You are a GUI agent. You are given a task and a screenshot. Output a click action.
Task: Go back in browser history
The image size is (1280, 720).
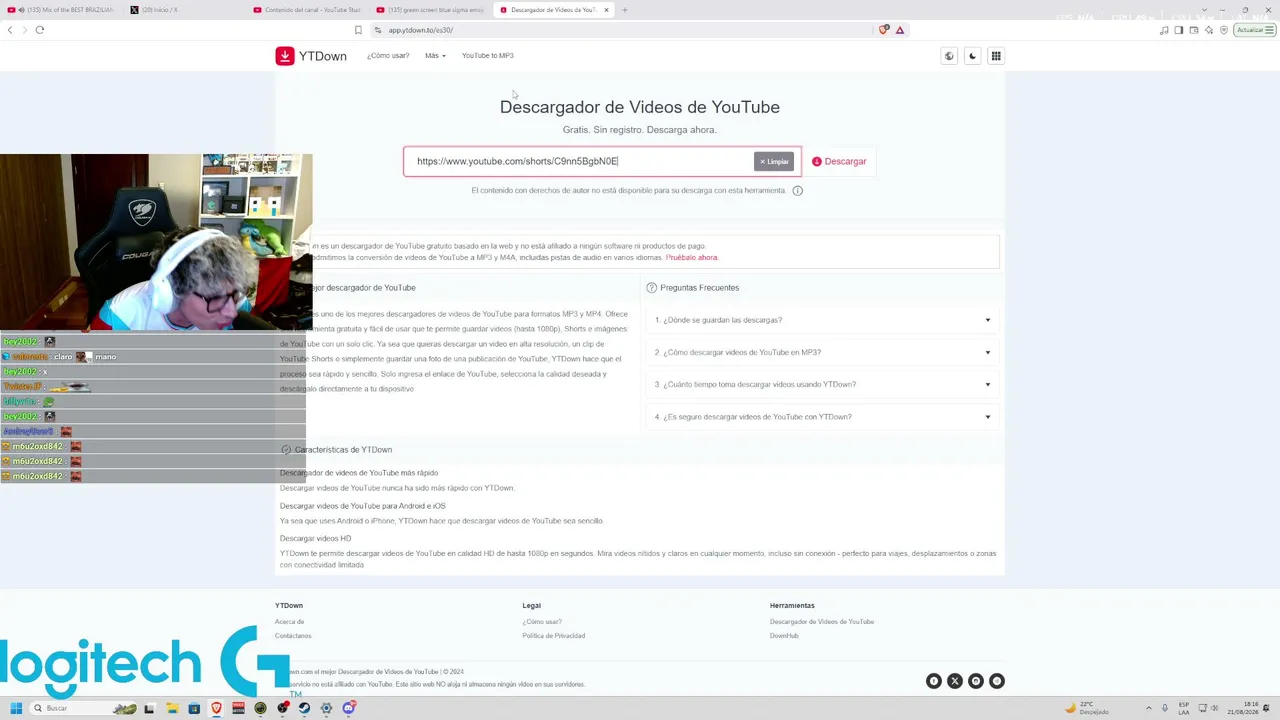click(10, 30)
